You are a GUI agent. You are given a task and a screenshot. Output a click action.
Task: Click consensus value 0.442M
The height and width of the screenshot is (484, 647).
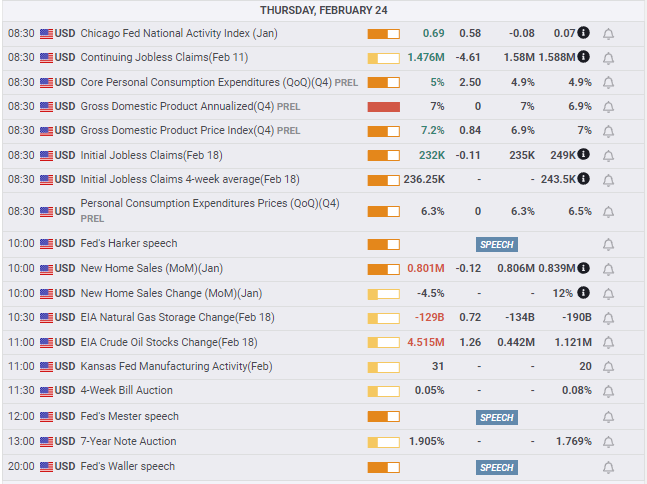(x=516, y=342)
